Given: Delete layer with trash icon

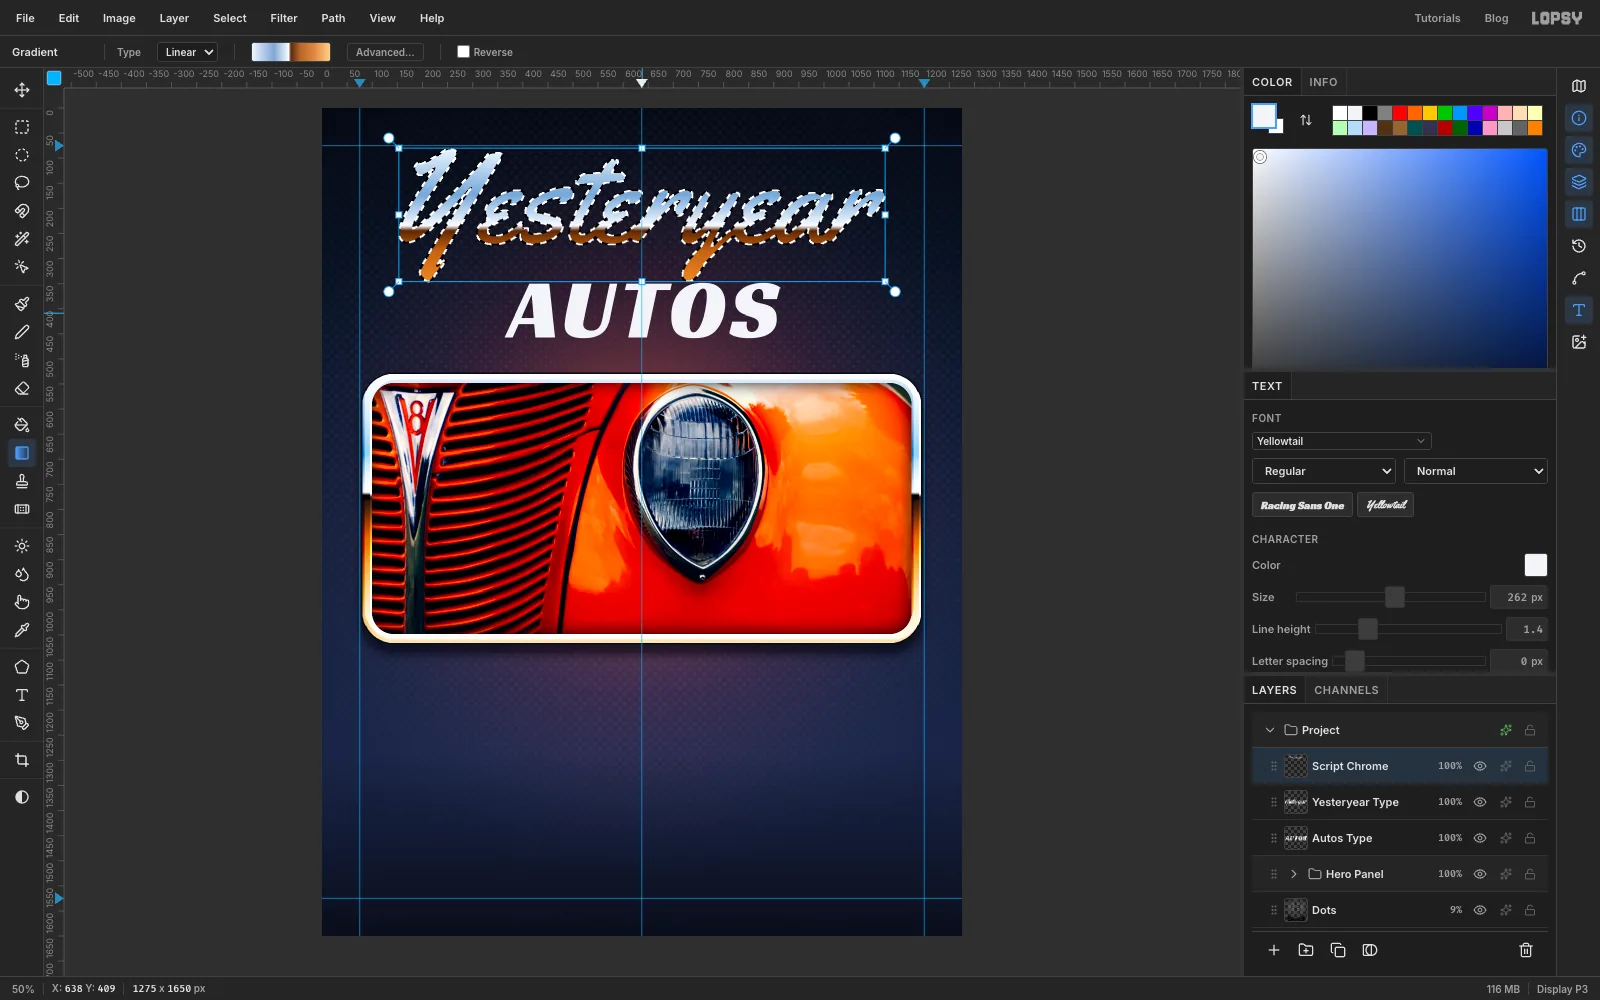Looking at the screenshot, I should 1526,950.
